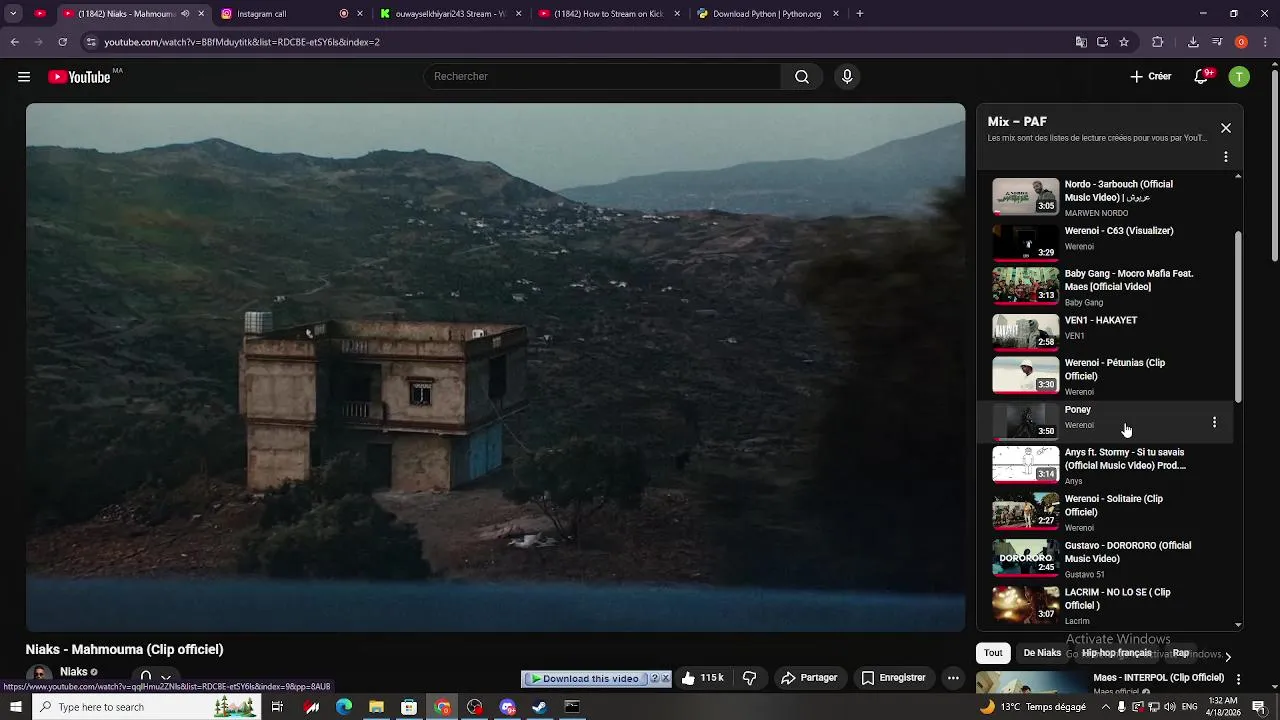Open the YouTube hamburger guide menu
Image resolution: width=1280 pixels, height=720 pixels.
coord(24,77)
